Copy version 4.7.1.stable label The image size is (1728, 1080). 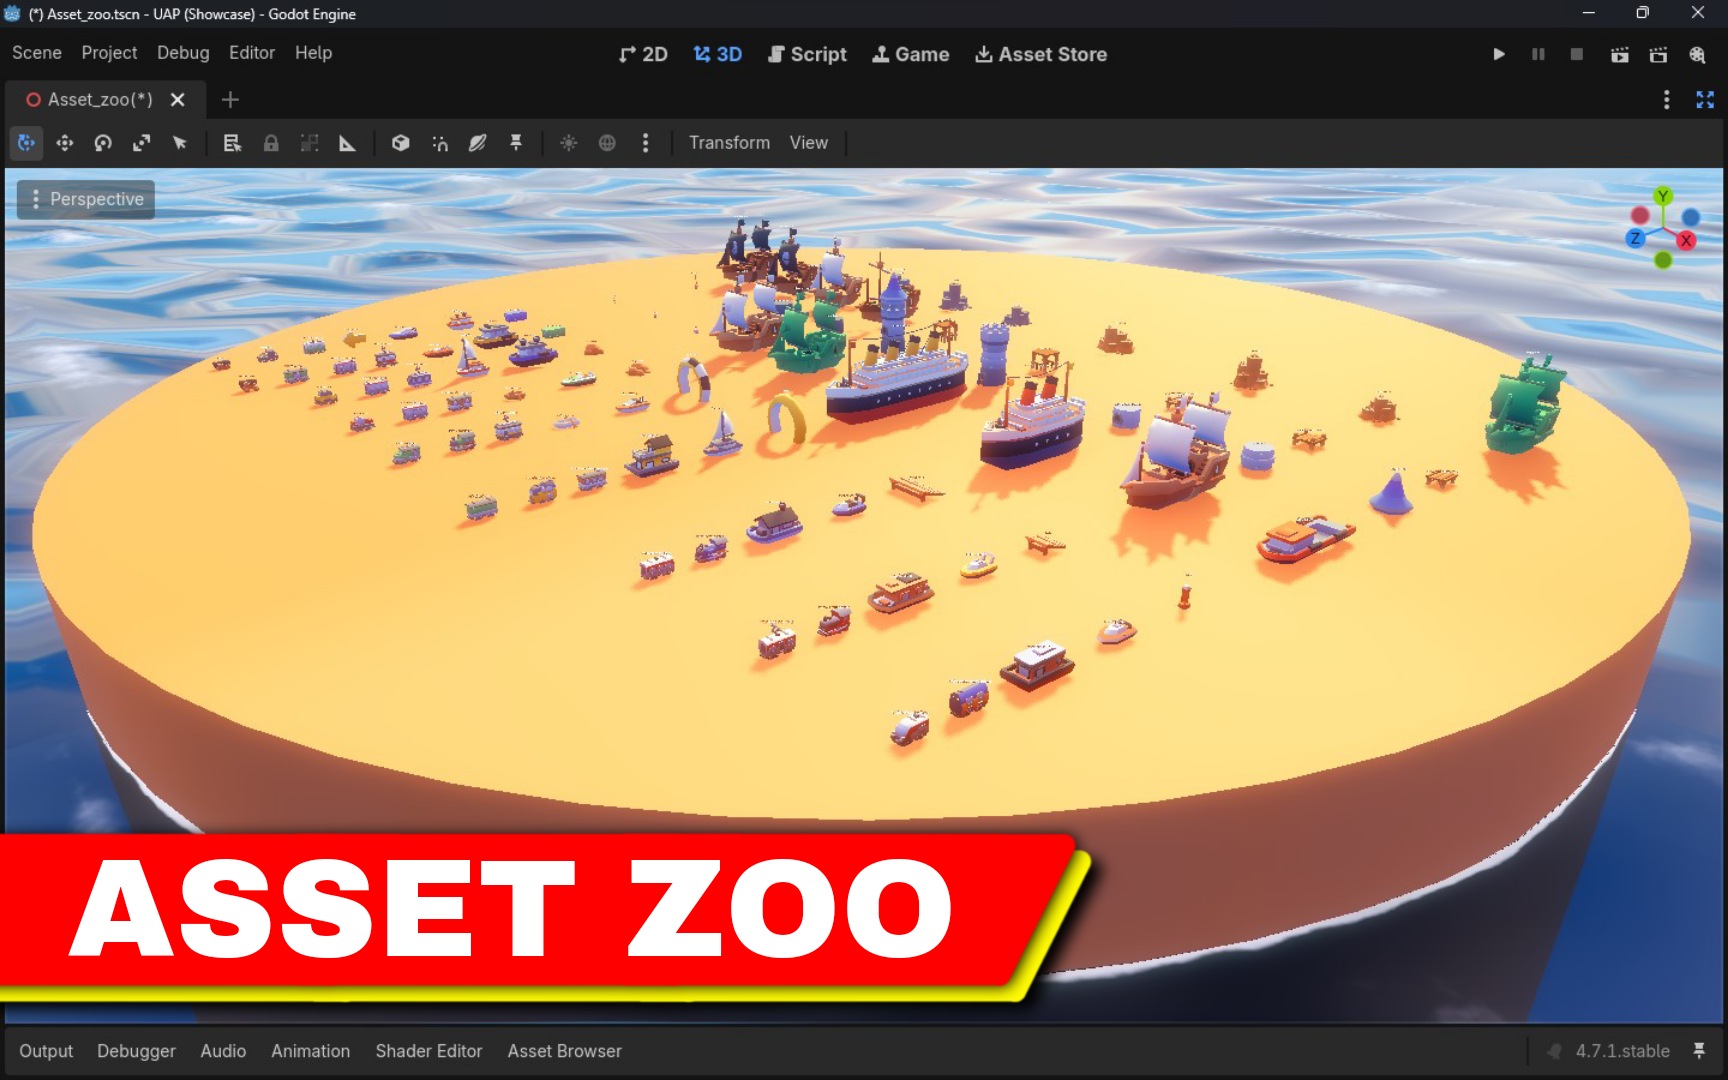coord(1622,1051)
